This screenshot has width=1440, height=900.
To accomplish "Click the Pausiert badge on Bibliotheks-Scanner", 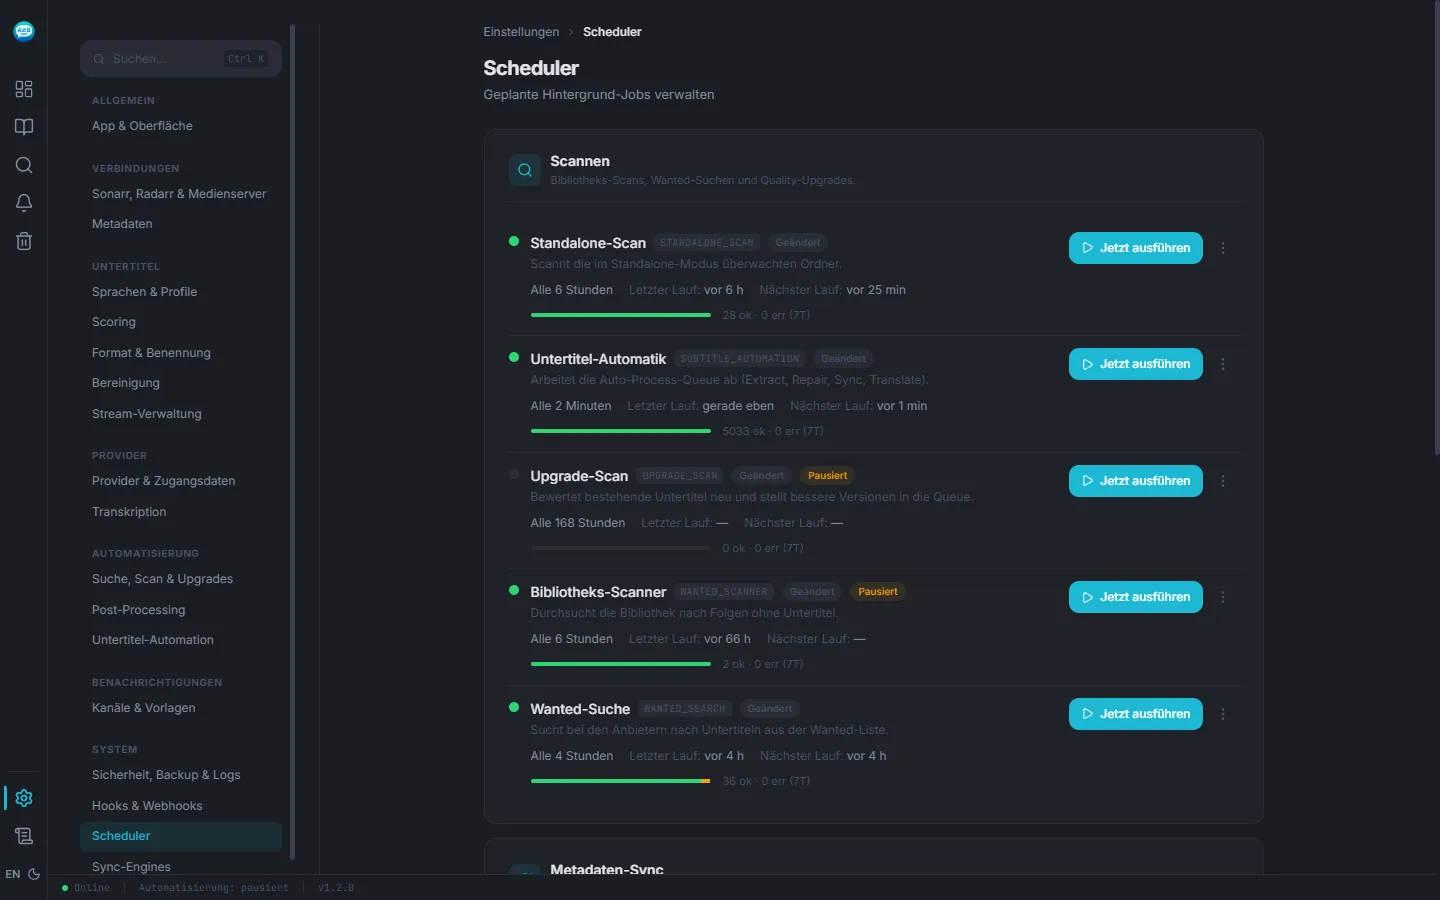I will (878, 592).
